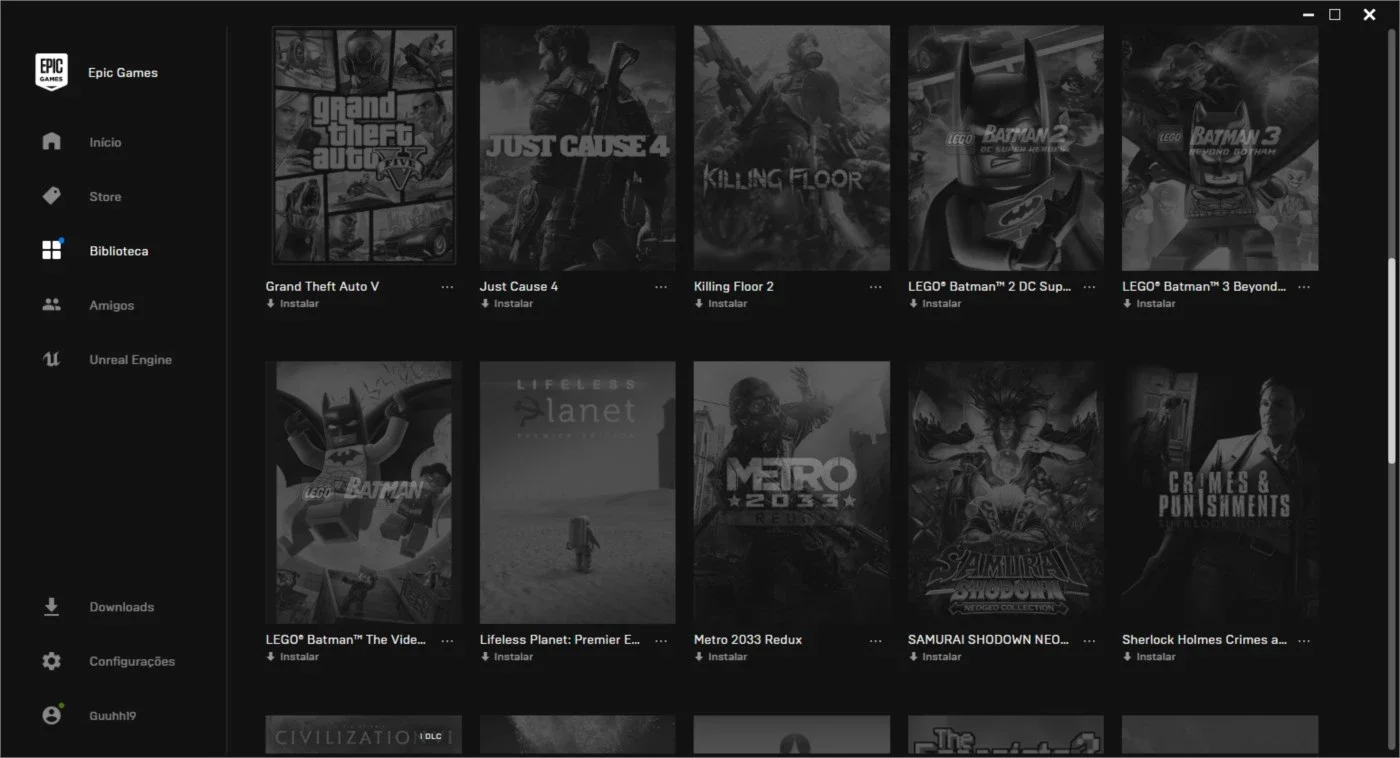Click the install arrow icon under Sherlock Holmes Crimes
Viewport: 1400px width, 758px height.
1127,656
